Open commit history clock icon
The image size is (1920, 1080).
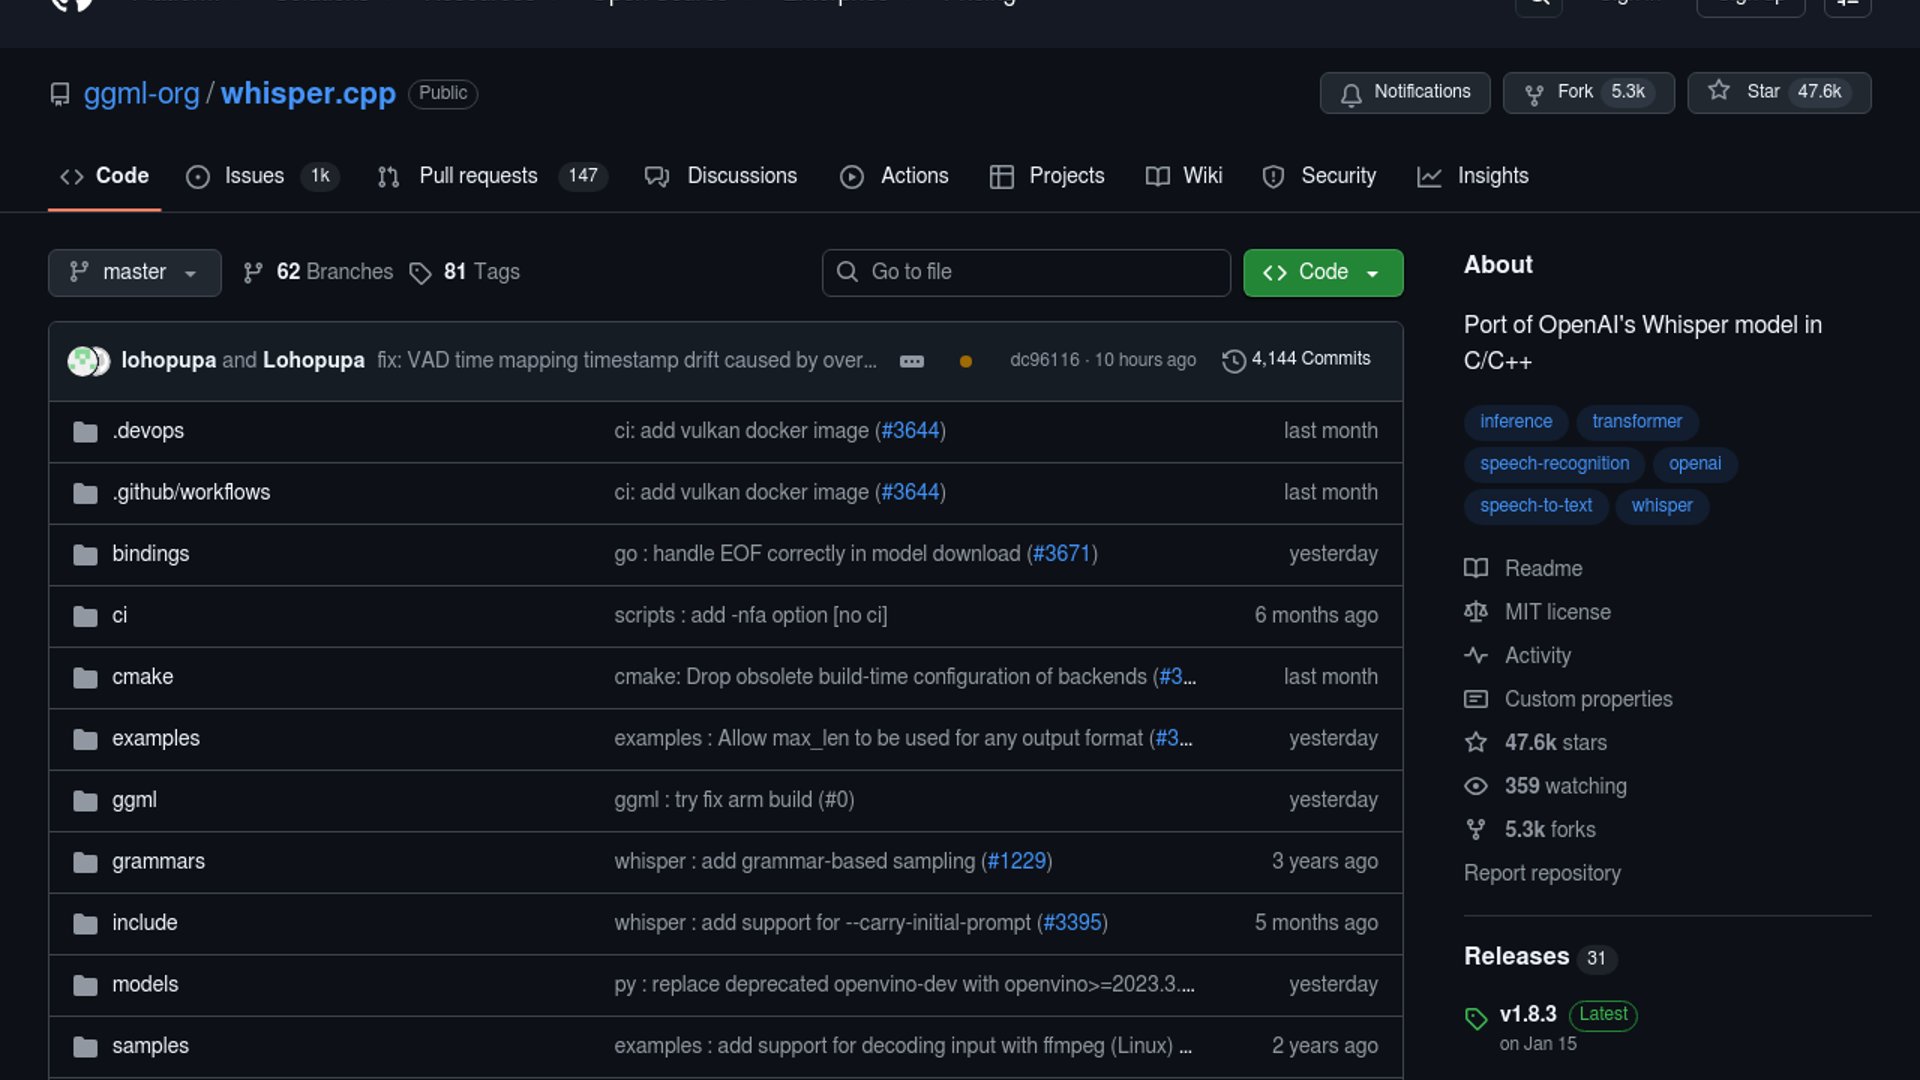coord(1234,360)
